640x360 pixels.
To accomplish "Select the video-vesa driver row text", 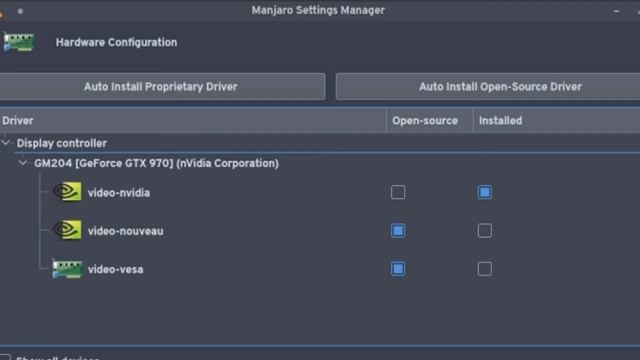I will pyautogui.click(x=116, y=269).
